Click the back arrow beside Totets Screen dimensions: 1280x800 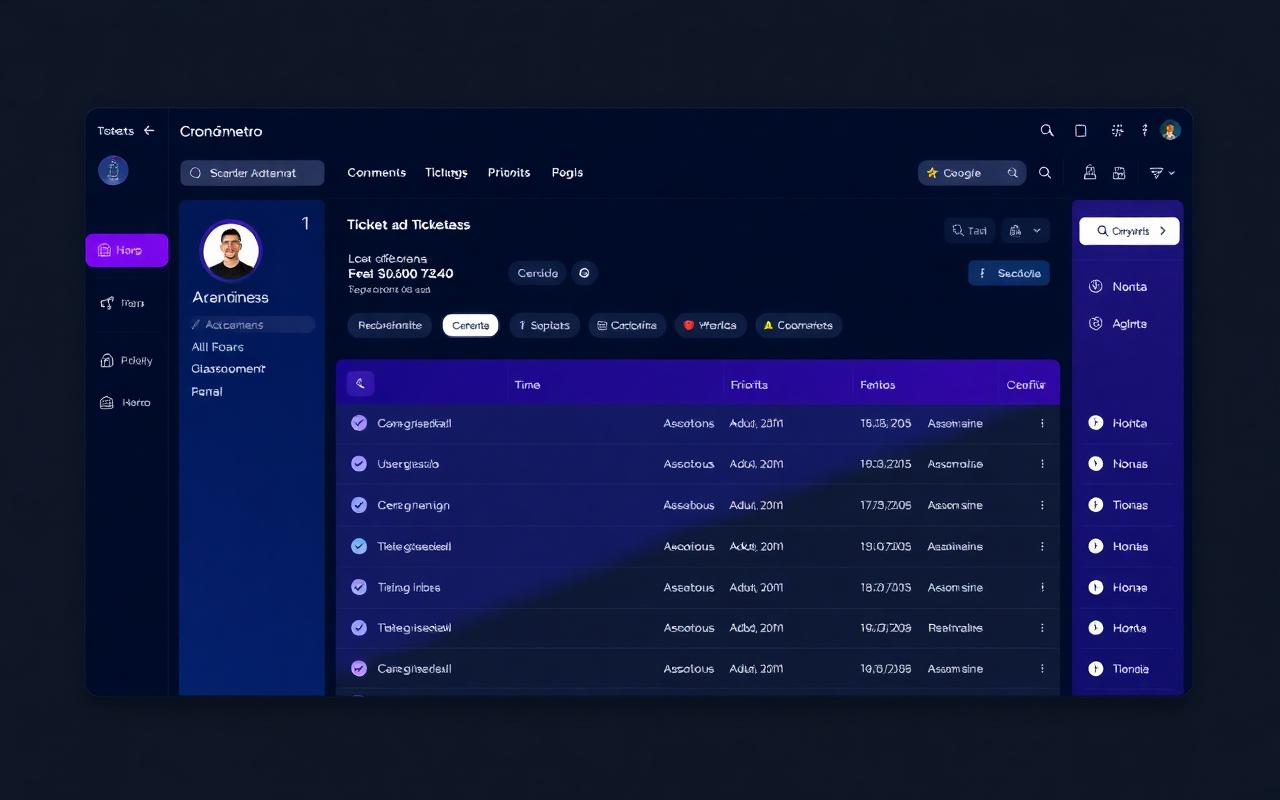point(149,131)
